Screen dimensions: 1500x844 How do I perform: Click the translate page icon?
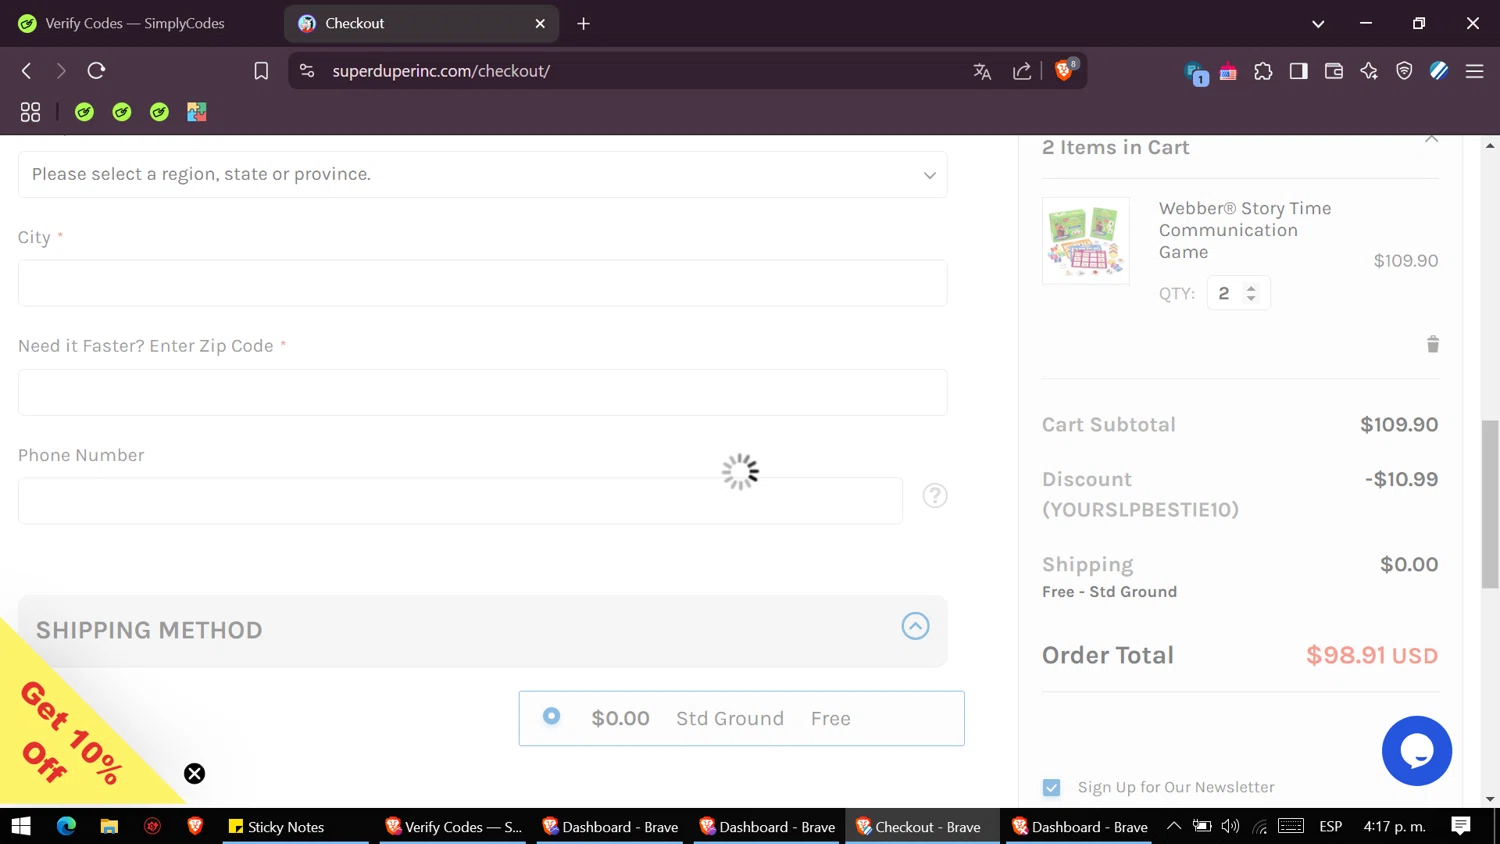[x=982, y=71]
